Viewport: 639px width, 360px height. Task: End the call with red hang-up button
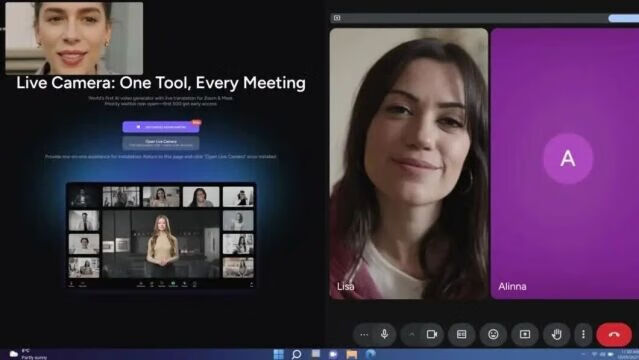tap(614, 334)
